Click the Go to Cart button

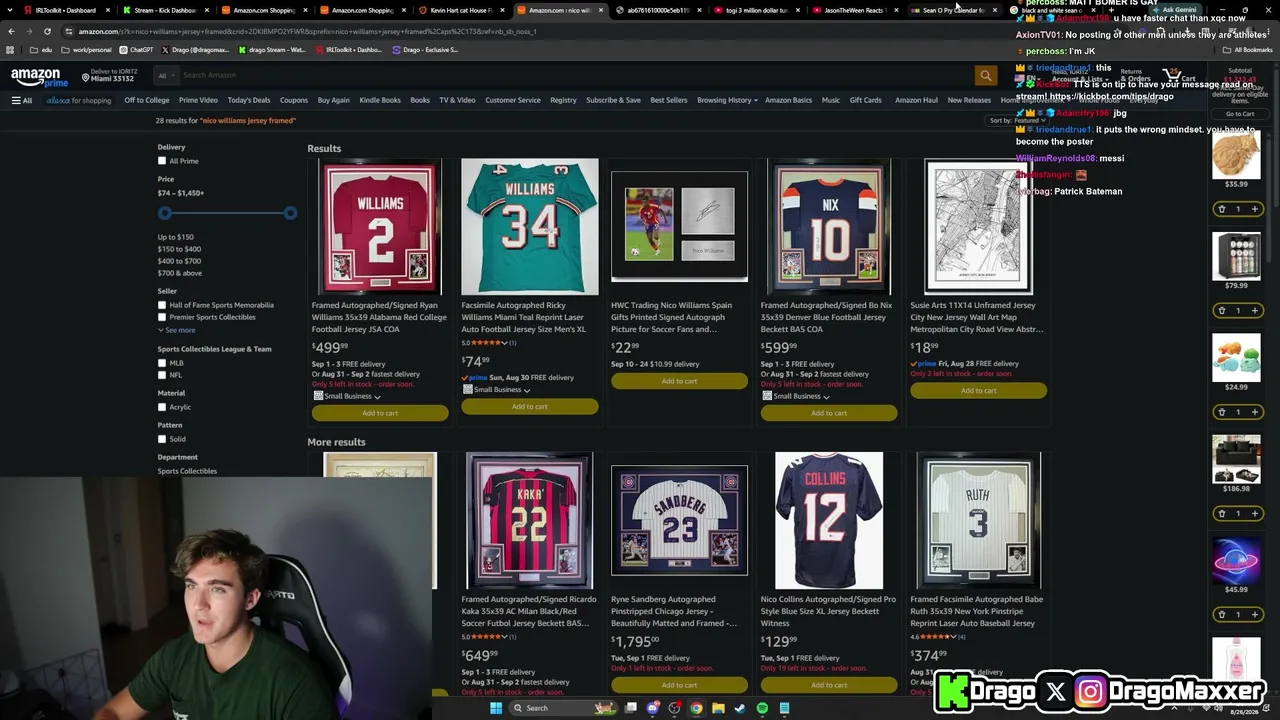[1240, 114]
